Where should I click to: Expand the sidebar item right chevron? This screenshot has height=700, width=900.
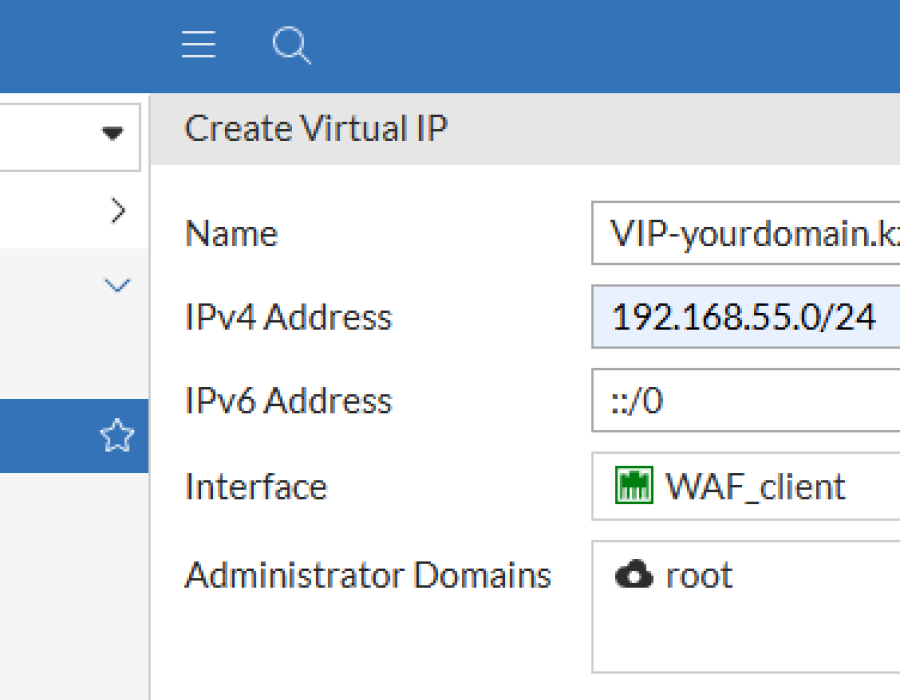pos(118,211)
